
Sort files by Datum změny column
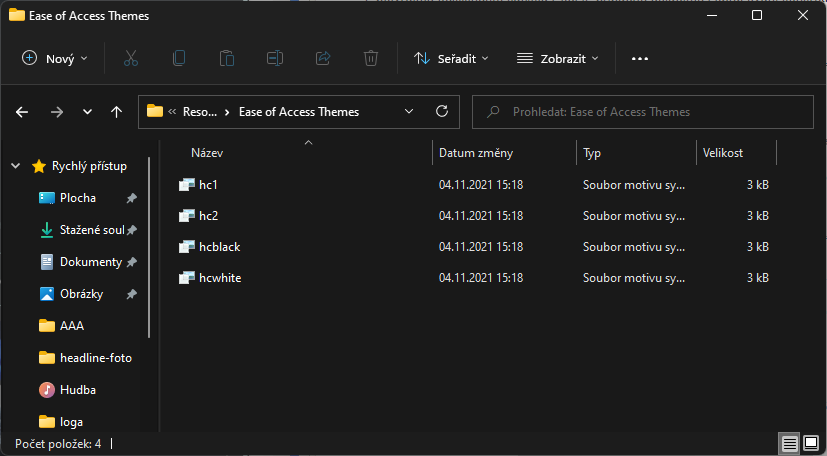click(476, 153)
